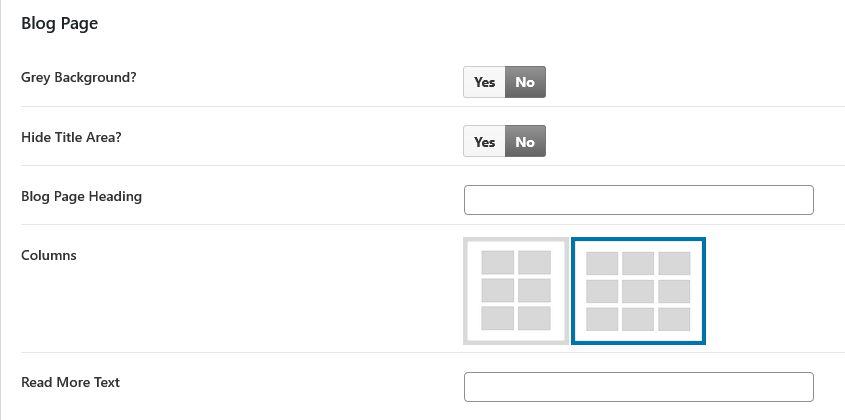Click bottom-left tile of three-column layout icon
This screenshot has width=845, height=420.
(602, 319)
